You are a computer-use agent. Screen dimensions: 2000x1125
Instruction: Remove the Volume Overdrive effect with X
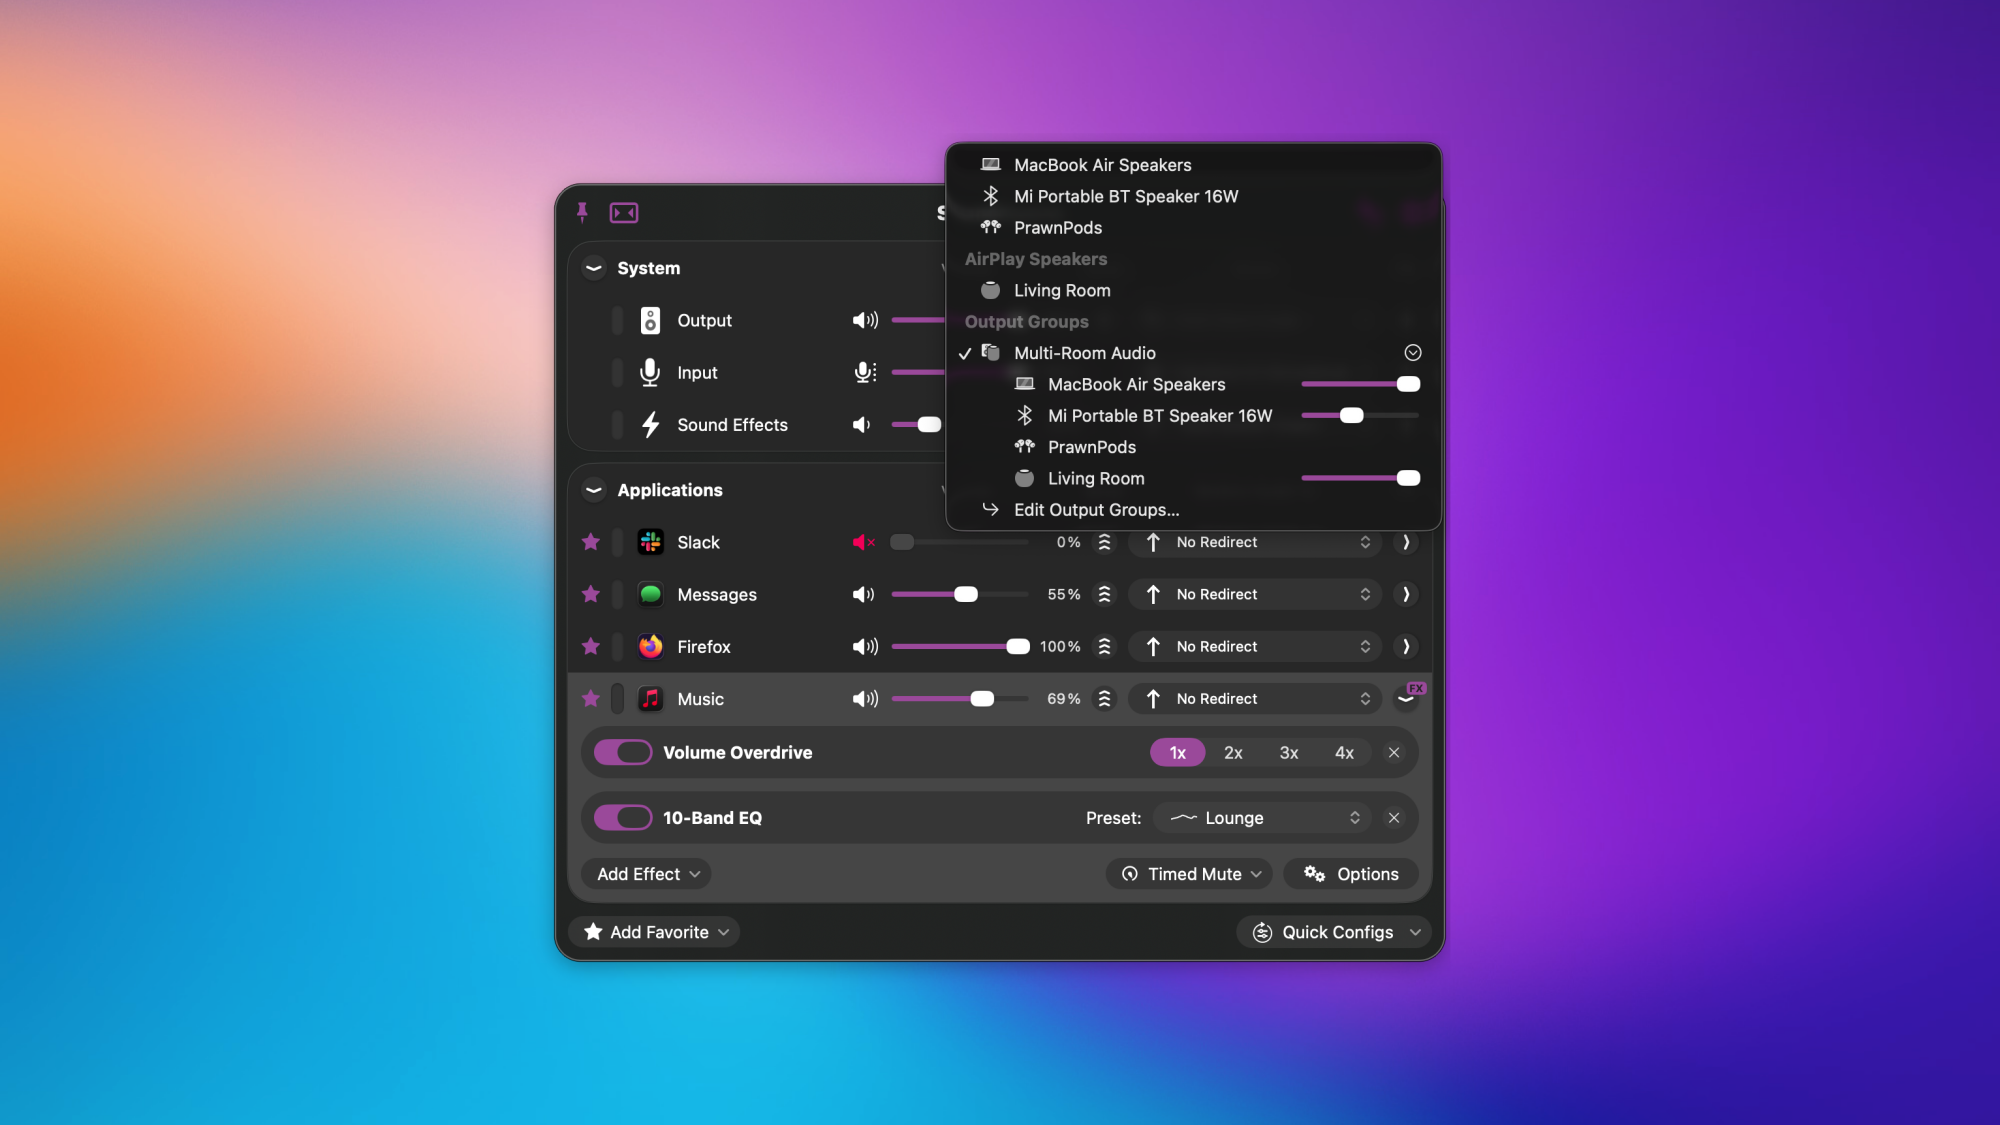pyautogui.click(x=1394, y=753)
